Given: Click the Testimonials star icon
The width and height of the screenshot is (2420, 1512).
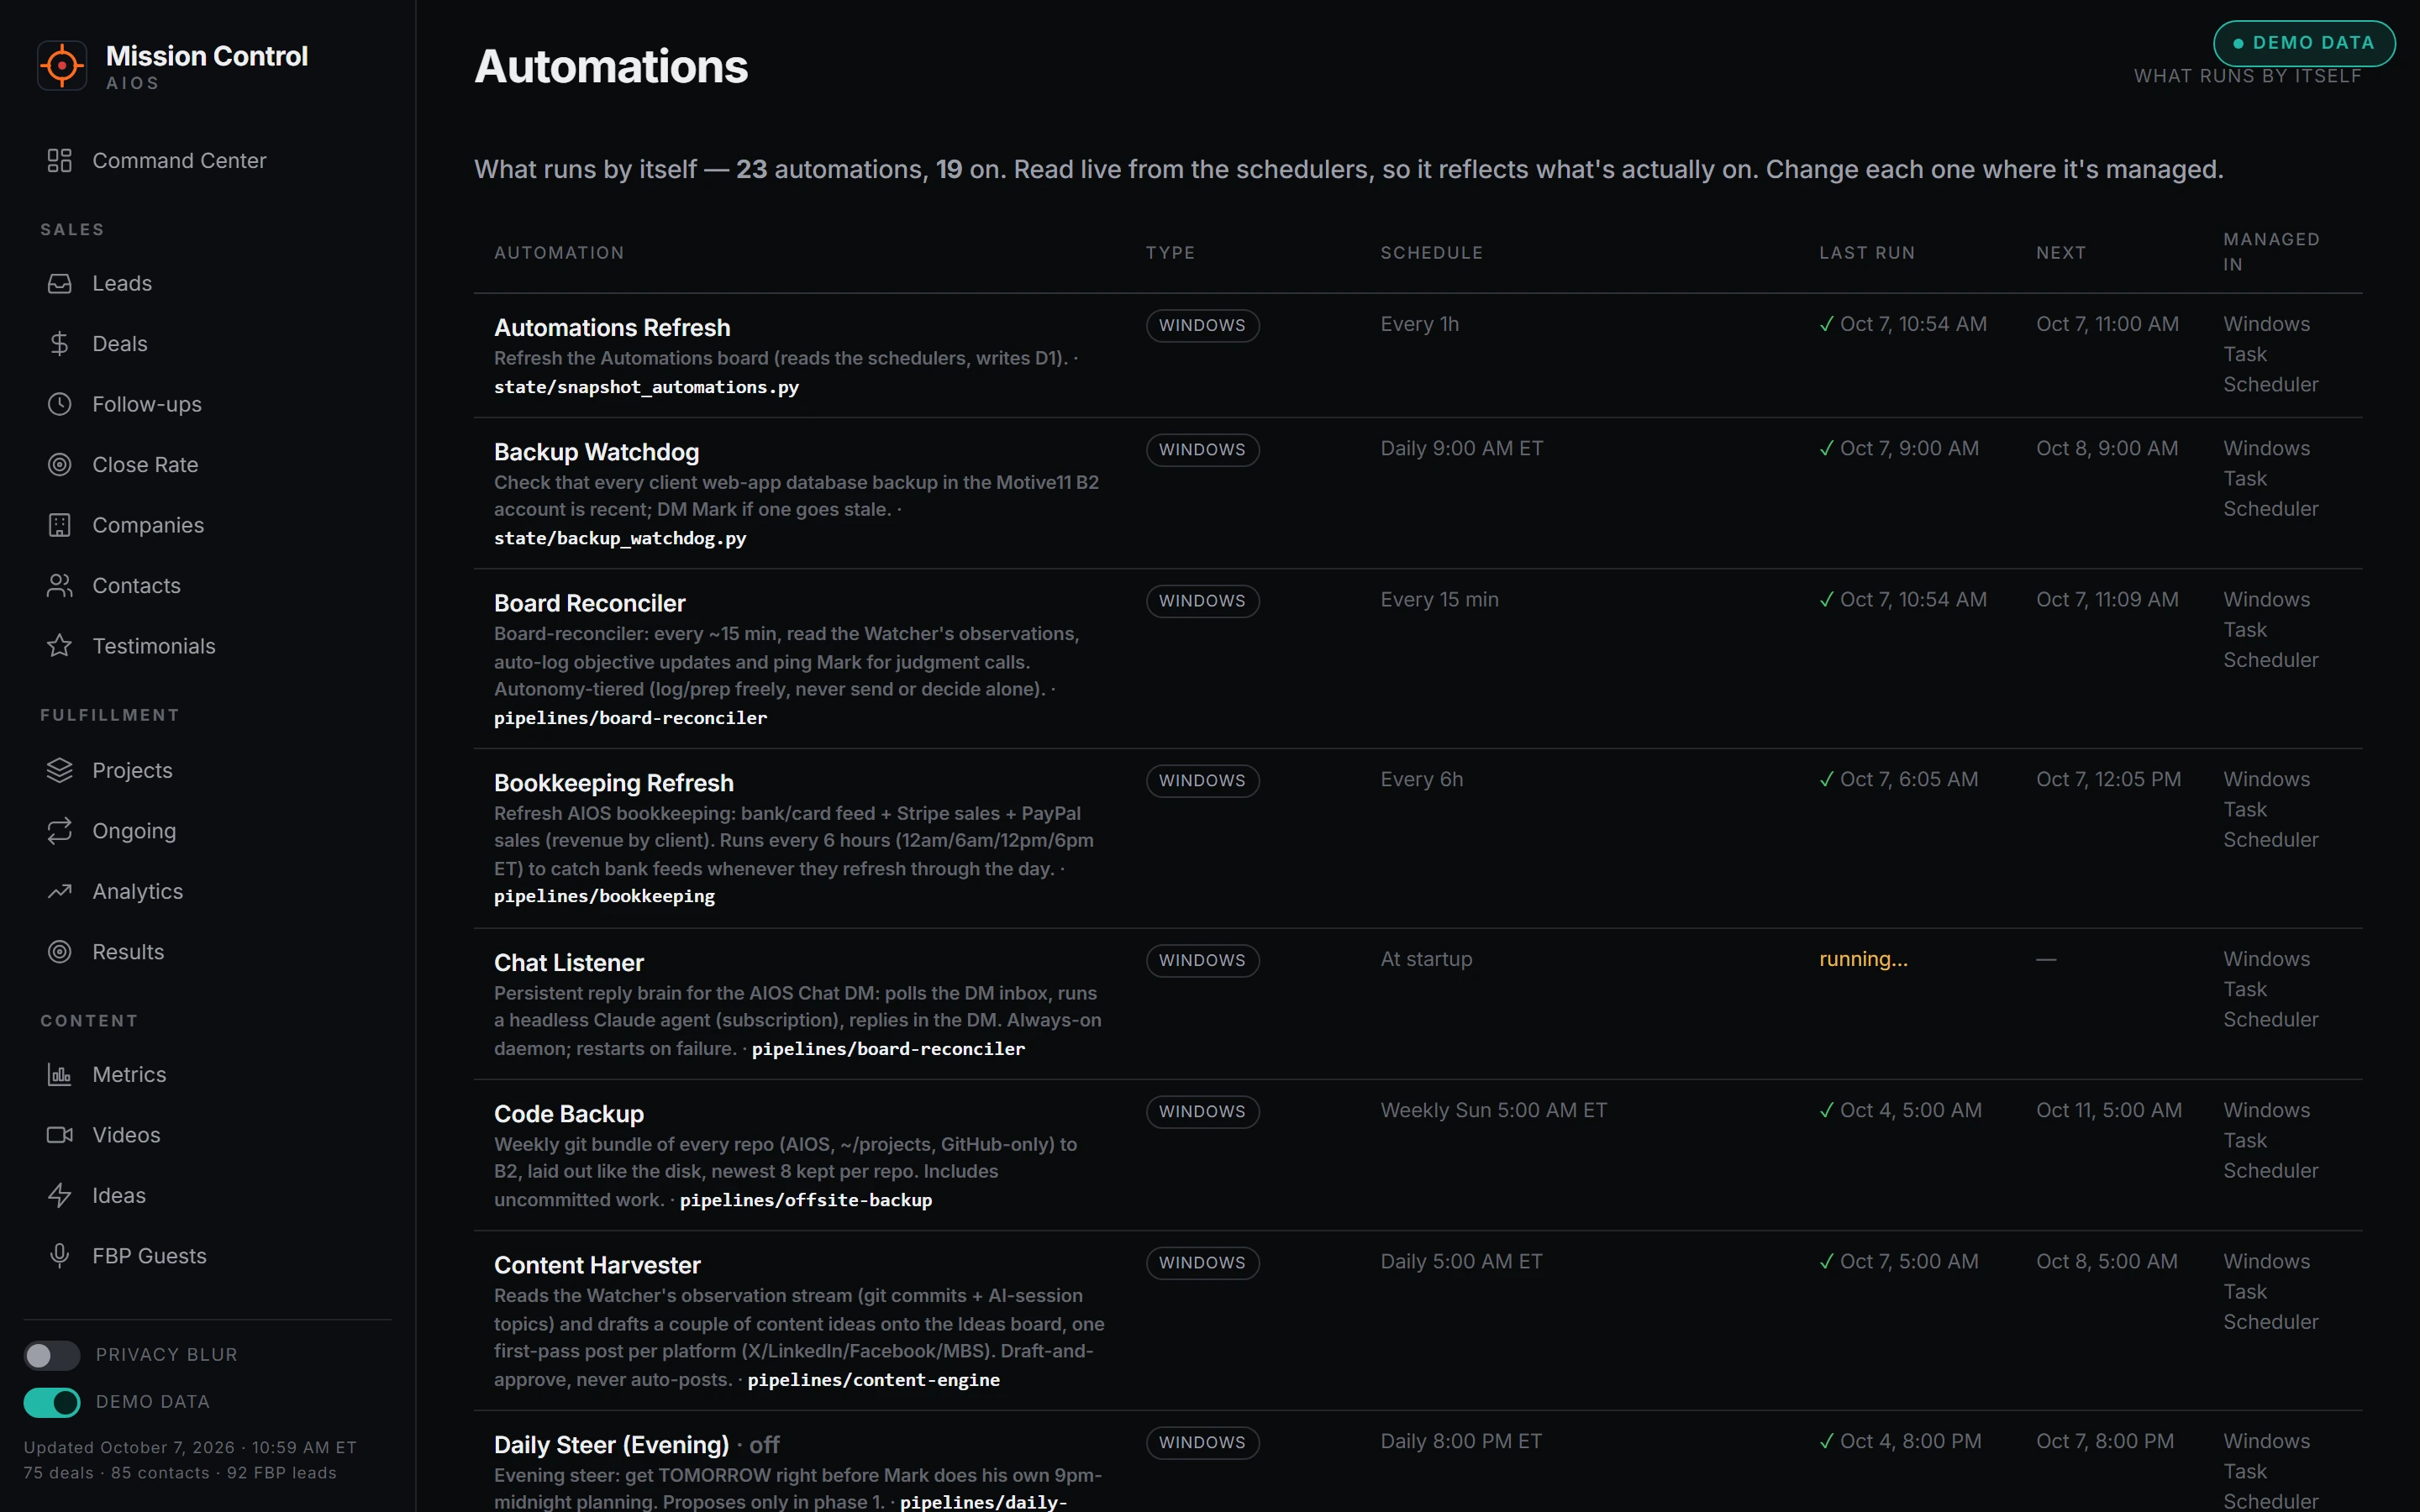Looking at the screenshot, I should [60, 646].
